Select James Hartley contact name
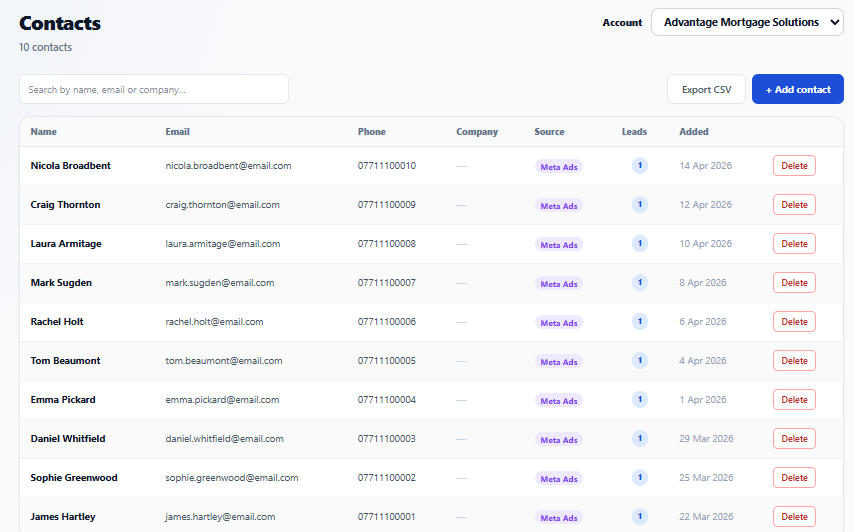 pos(63,517)
